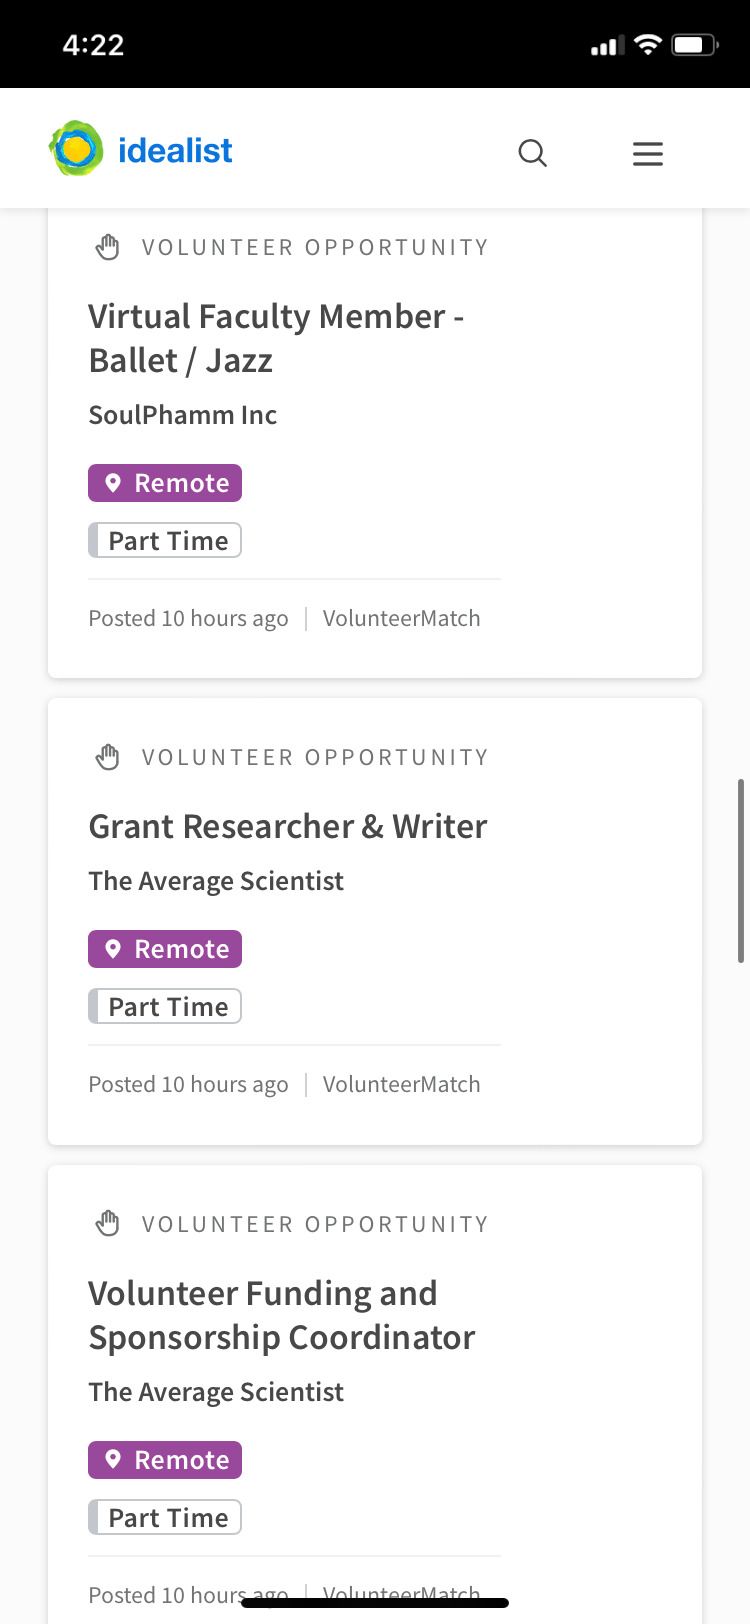Click VolunteerMatch source on Grant Researcher card
This screenshot has height=1624, width=750.
pos(401,1084)
